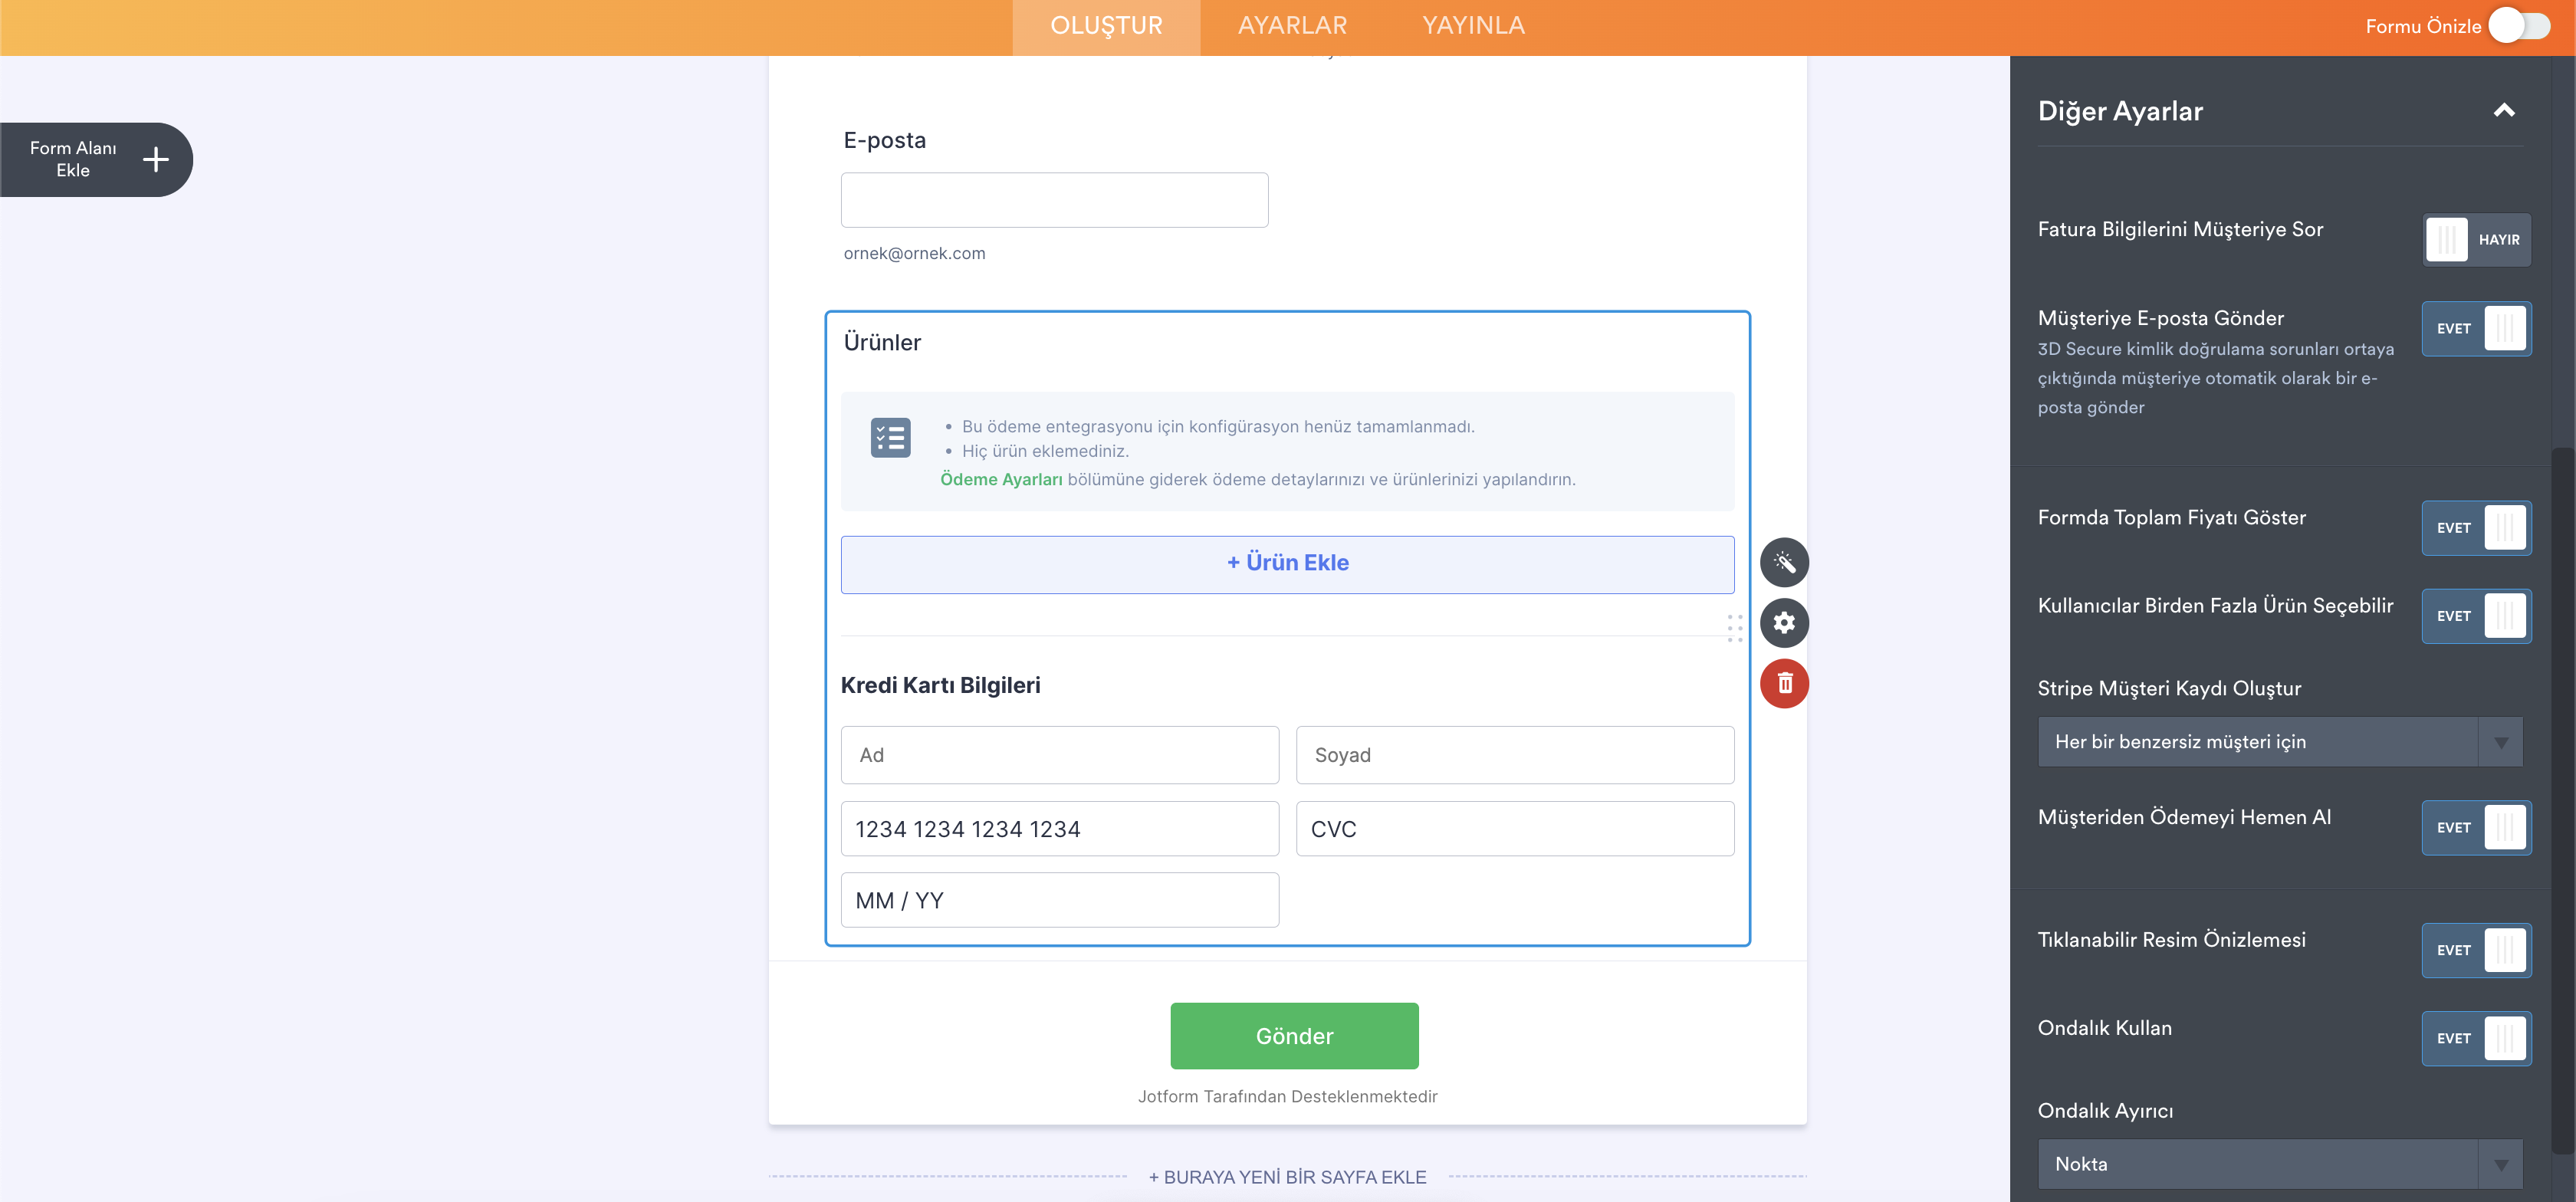The width and height of the screenshot is (2576, 1202).
Task: Switch to the AYARLAR tab
Action: (1292, 26)
